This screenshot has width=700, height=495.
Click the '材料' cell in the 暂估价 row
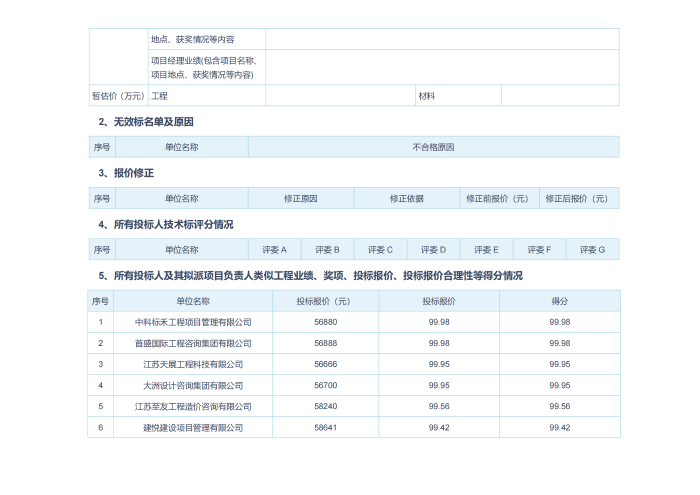[458, 96]
